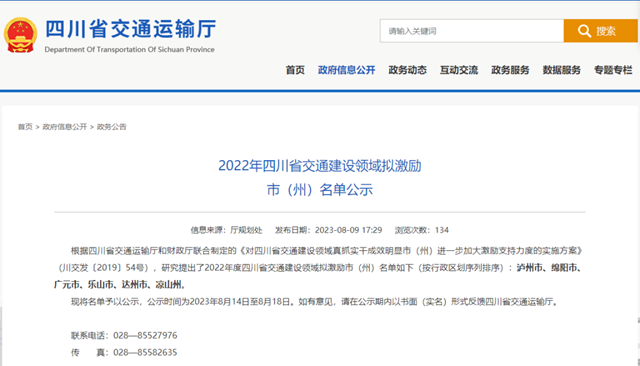Open the 首页 navigation menu item

click(295, 70)
